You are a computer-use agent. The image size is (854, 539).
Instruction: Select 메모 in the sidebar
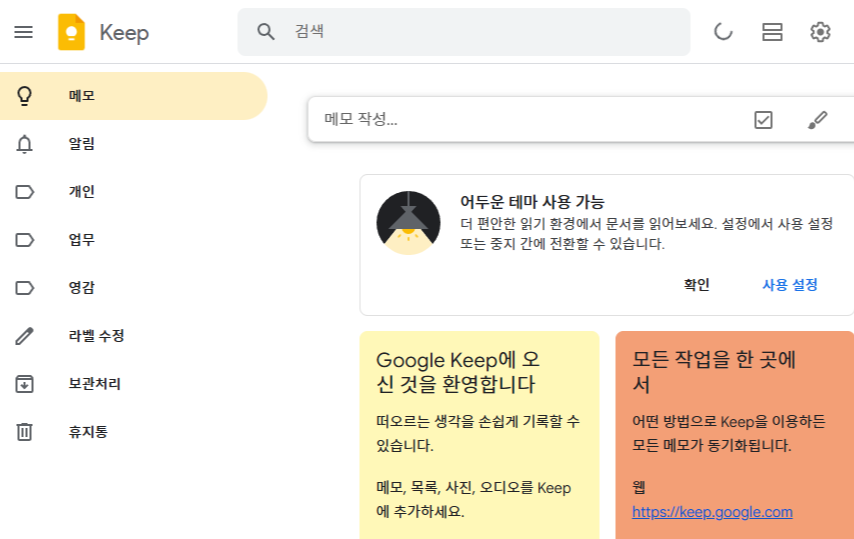[x=133, y=96]
